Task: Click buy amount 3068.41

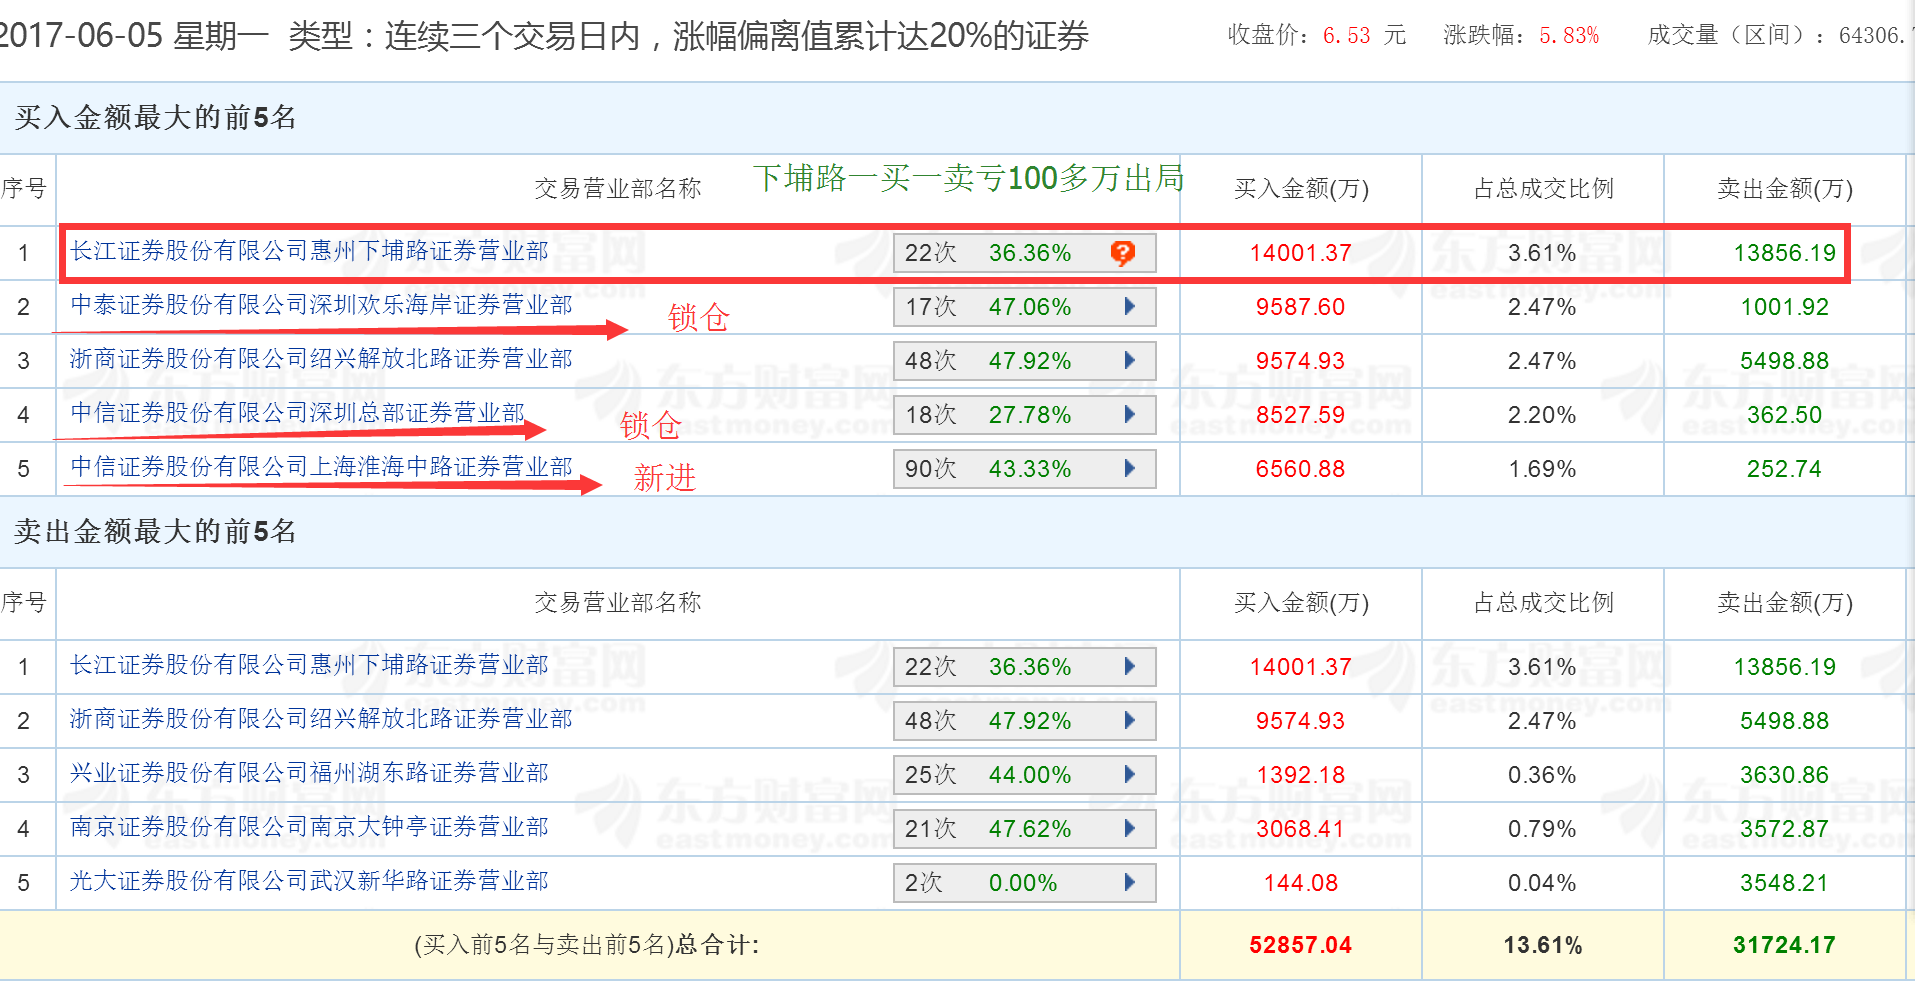Action: pos(1300,829)
